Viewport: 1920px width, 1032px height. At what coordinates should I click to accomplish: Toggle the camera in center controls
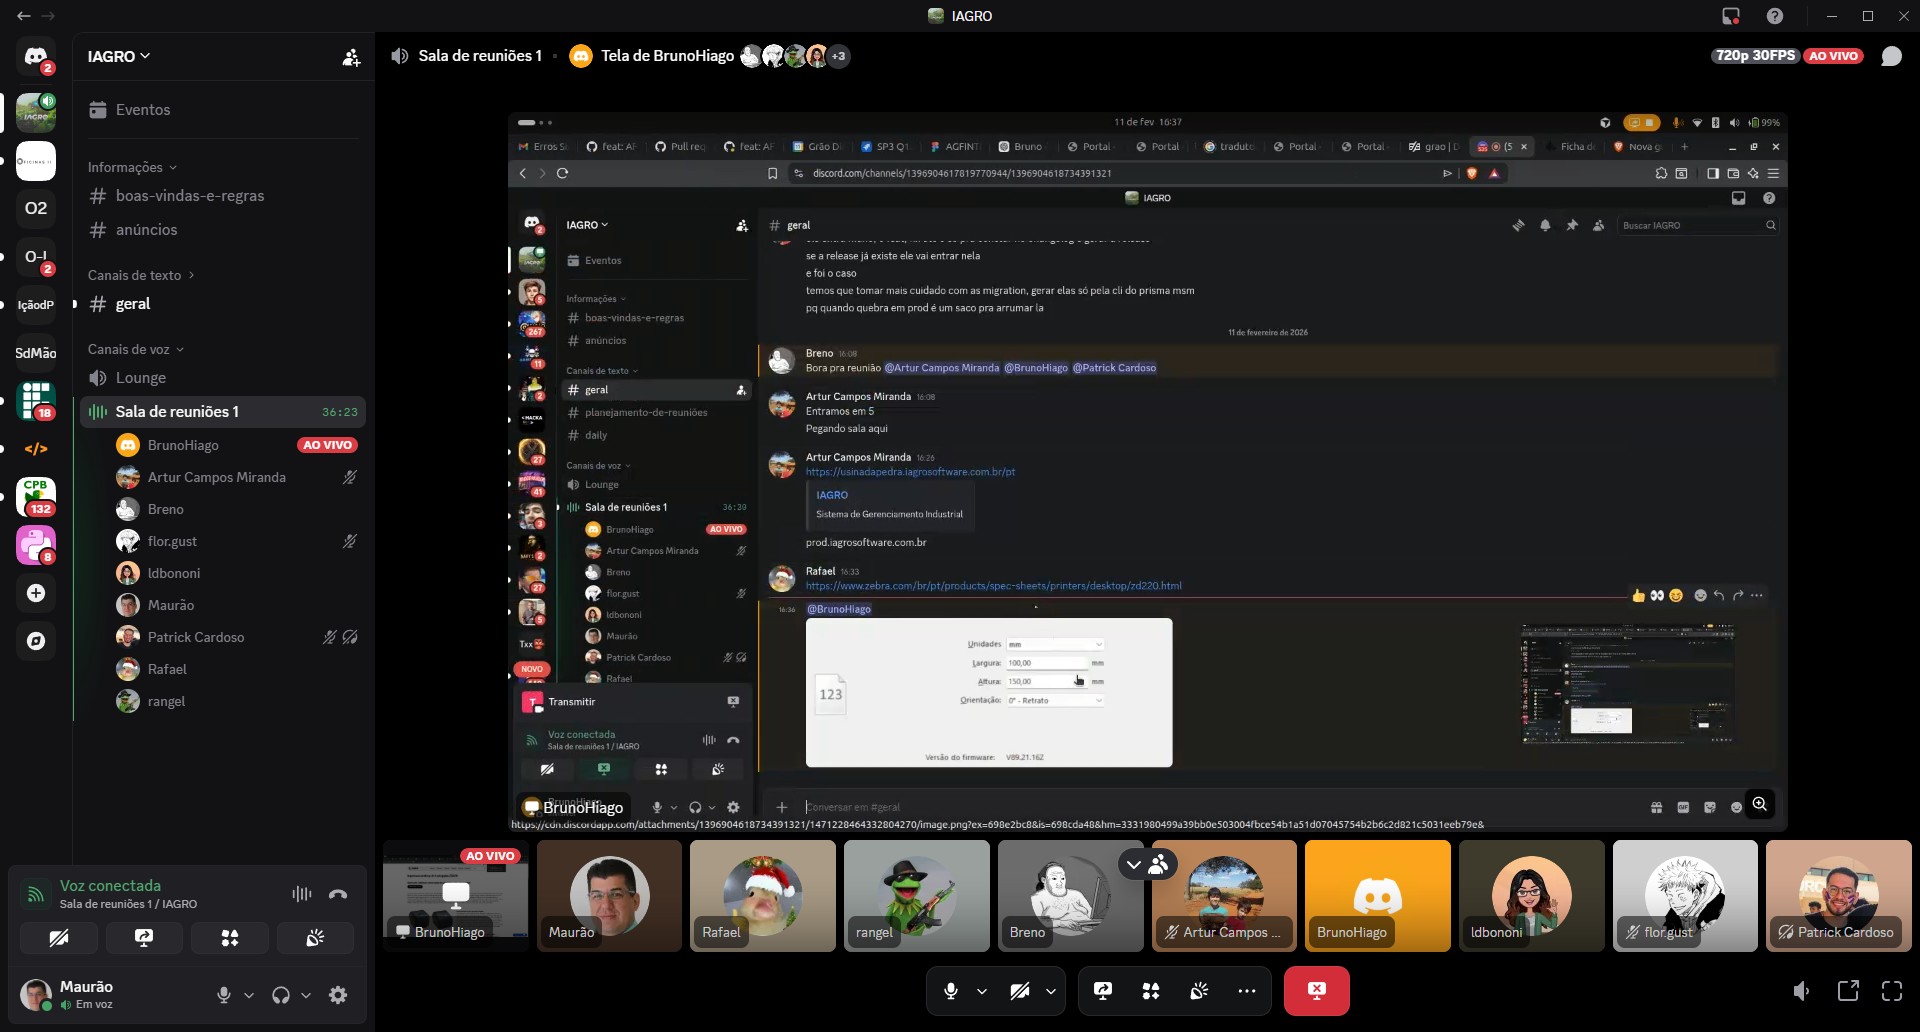tap(1020, 990)
